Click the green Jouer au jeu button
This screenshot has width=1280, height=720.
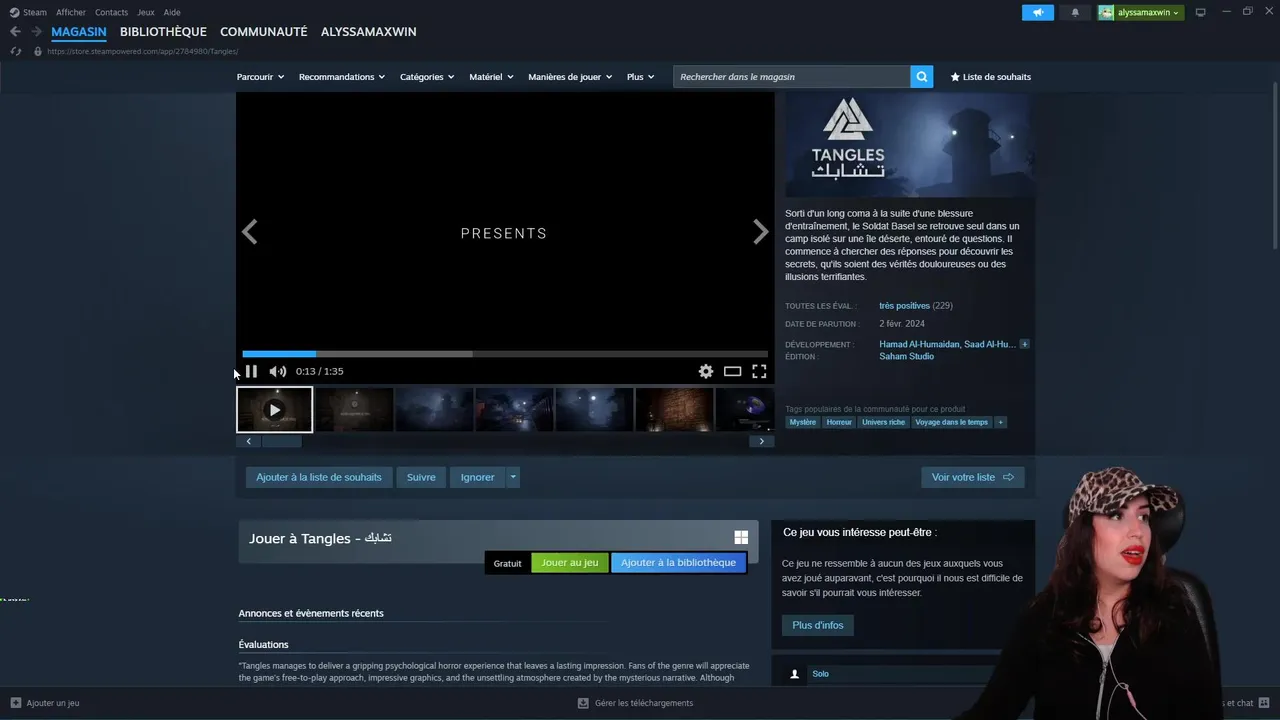pos(570,563)
